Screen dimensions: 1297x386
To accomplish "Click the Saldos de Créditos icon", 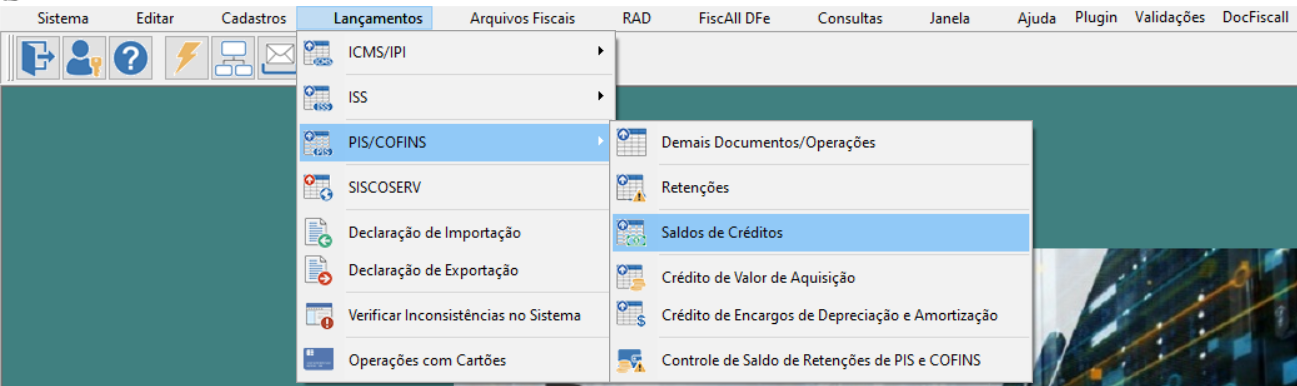I will [x=631, y=232].
